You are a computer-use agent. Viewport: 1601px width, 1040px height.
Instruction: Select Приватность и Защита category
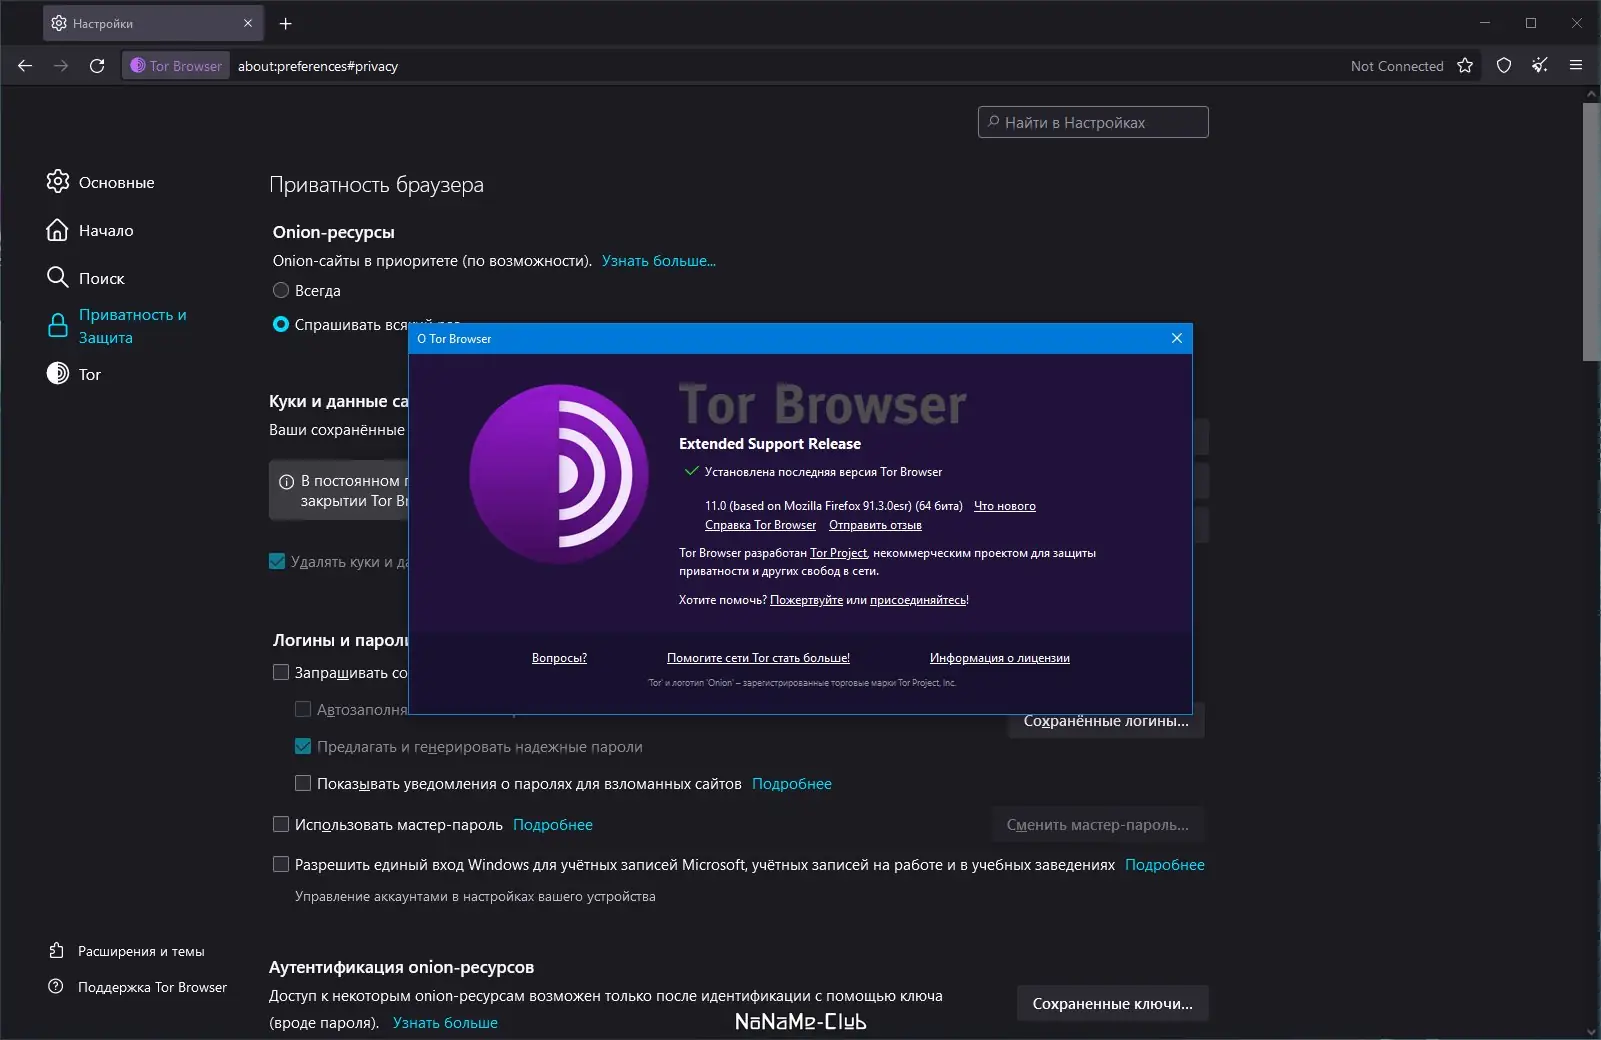117,326
